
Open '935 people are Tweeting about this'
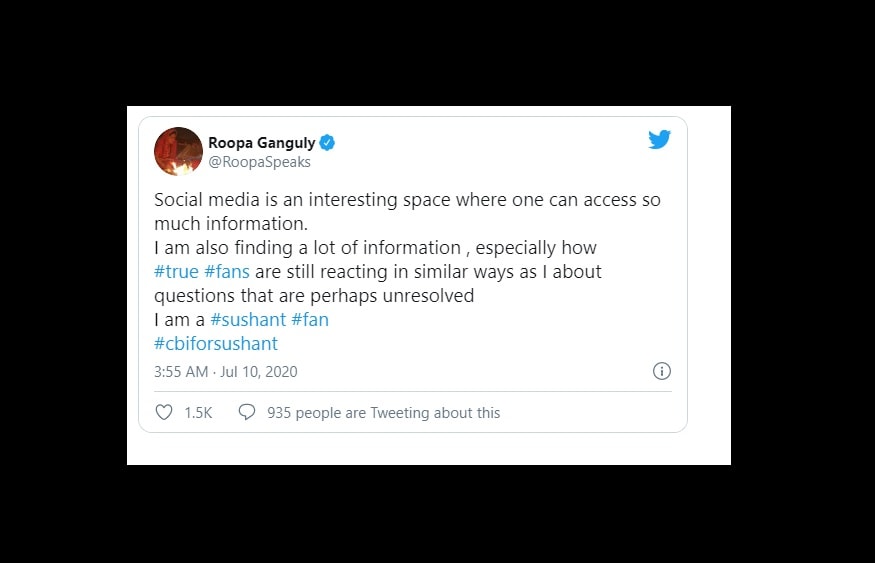383,413
